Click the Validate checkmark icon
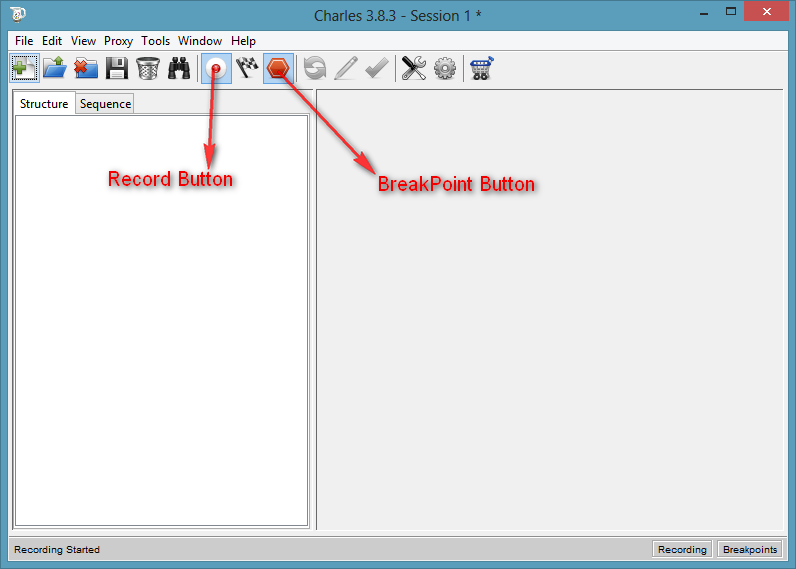 pos(377,68)
